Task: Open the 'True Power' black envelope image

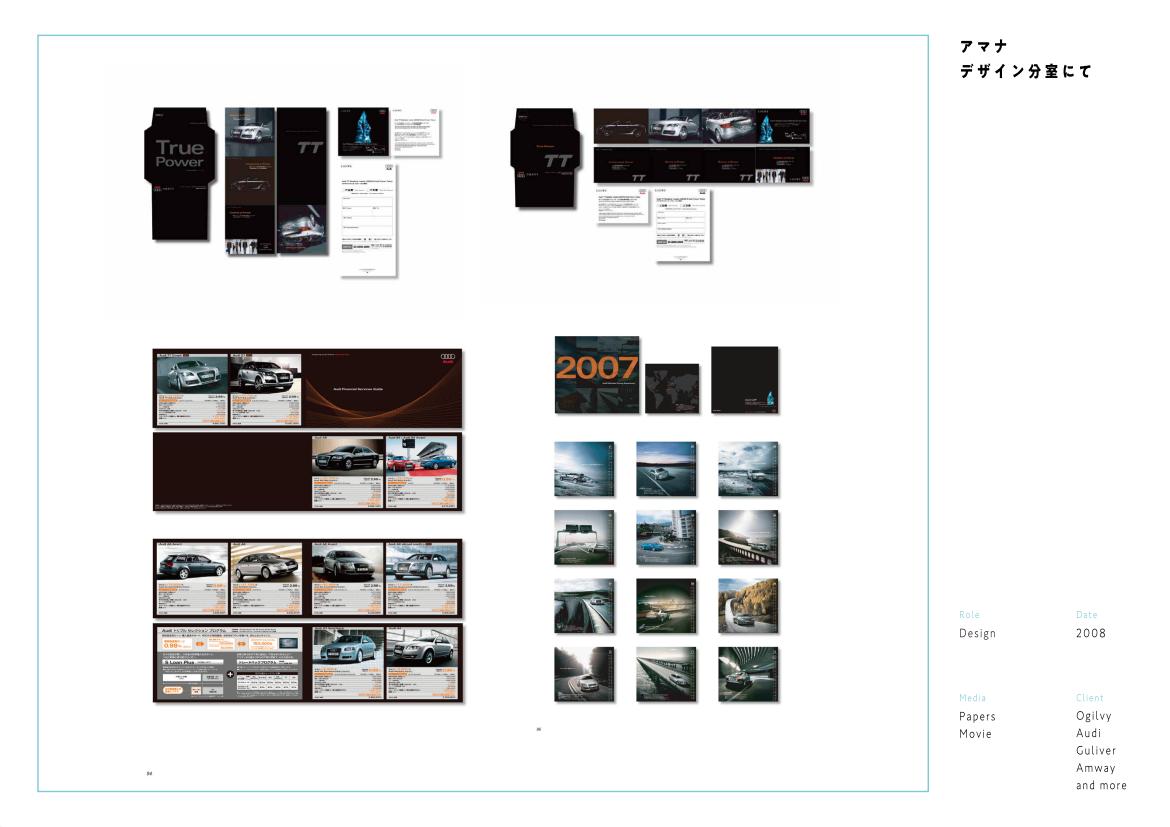Action: 180,174
